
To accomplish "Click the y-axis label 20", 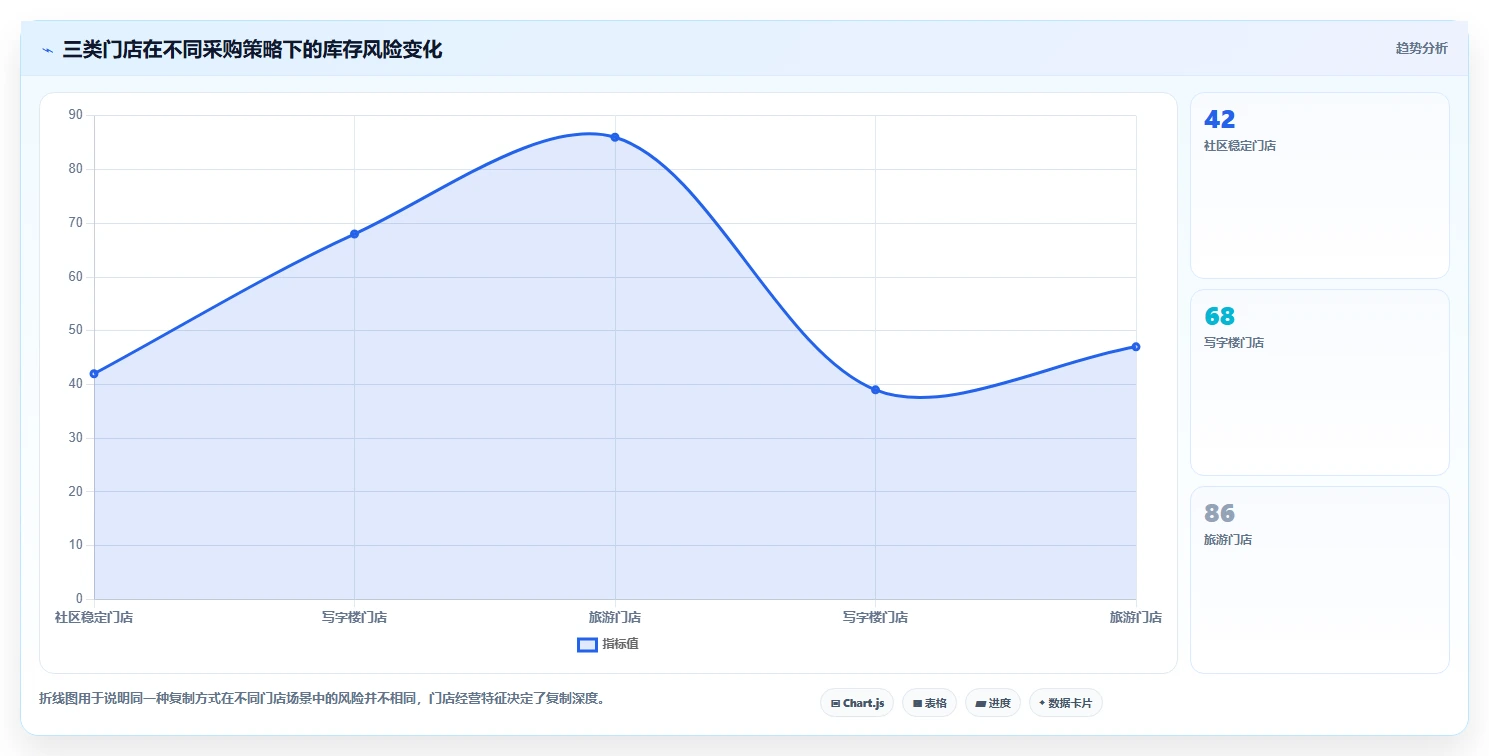I will tap(76, 491).
